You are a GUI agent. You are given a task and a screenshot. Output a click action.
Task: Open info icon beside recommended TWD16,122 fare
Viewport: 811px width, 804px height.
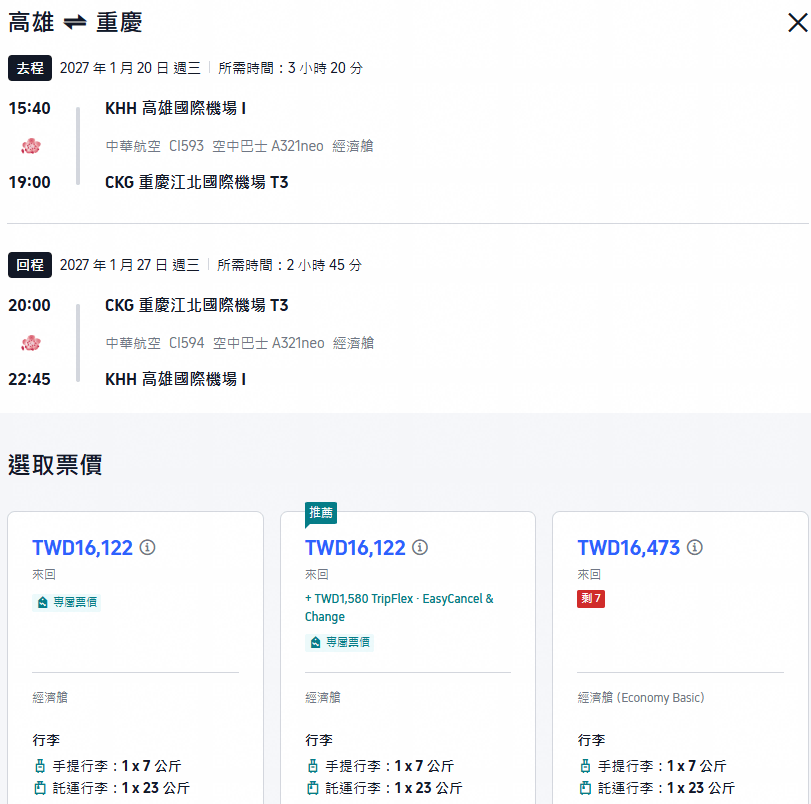(420, 547)
